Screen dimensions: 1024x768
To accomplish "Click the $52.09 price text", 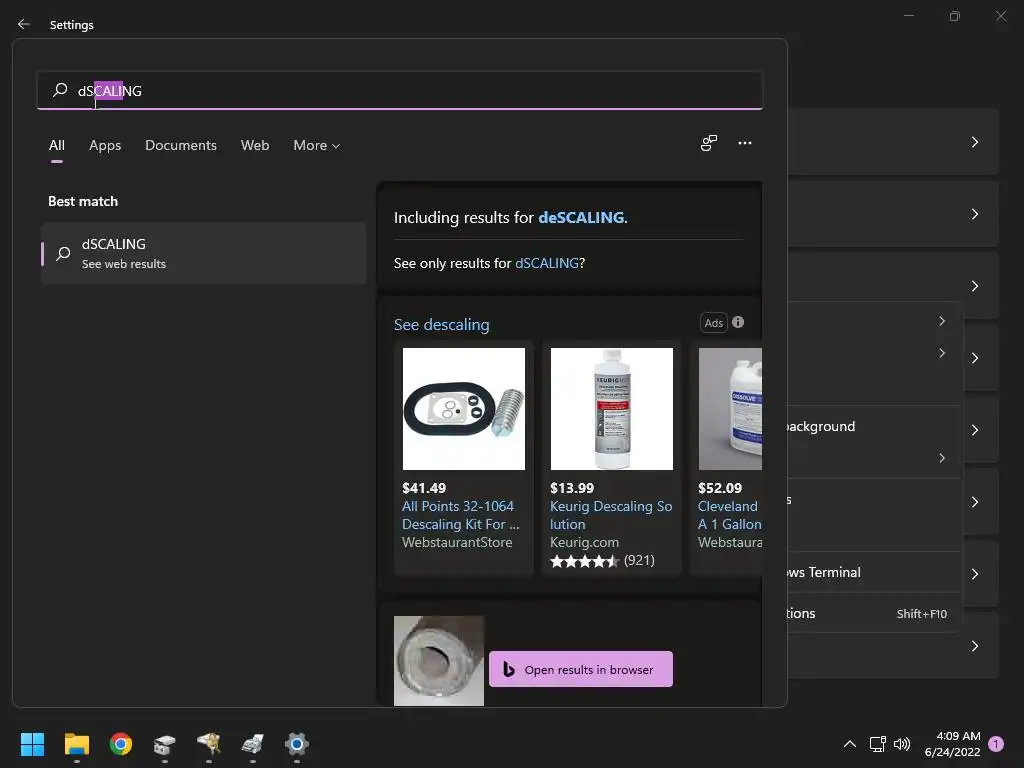I will (720, 488).
